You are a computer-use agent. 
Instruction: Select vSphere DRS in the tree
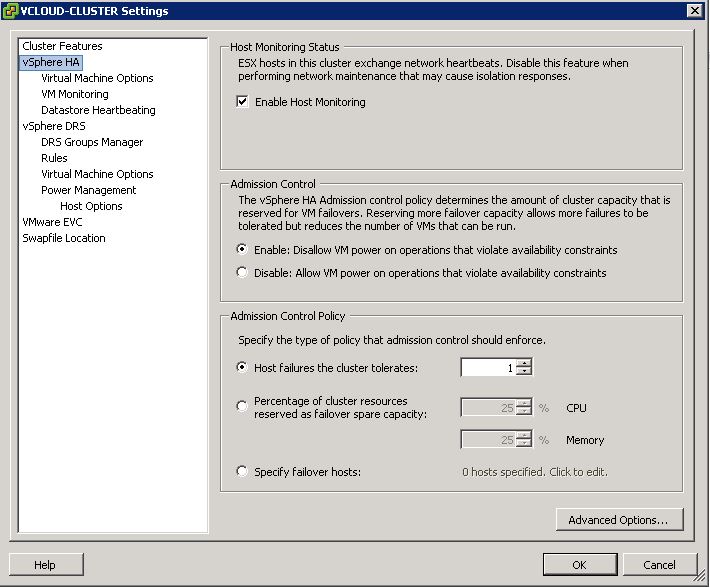(54, 126)
